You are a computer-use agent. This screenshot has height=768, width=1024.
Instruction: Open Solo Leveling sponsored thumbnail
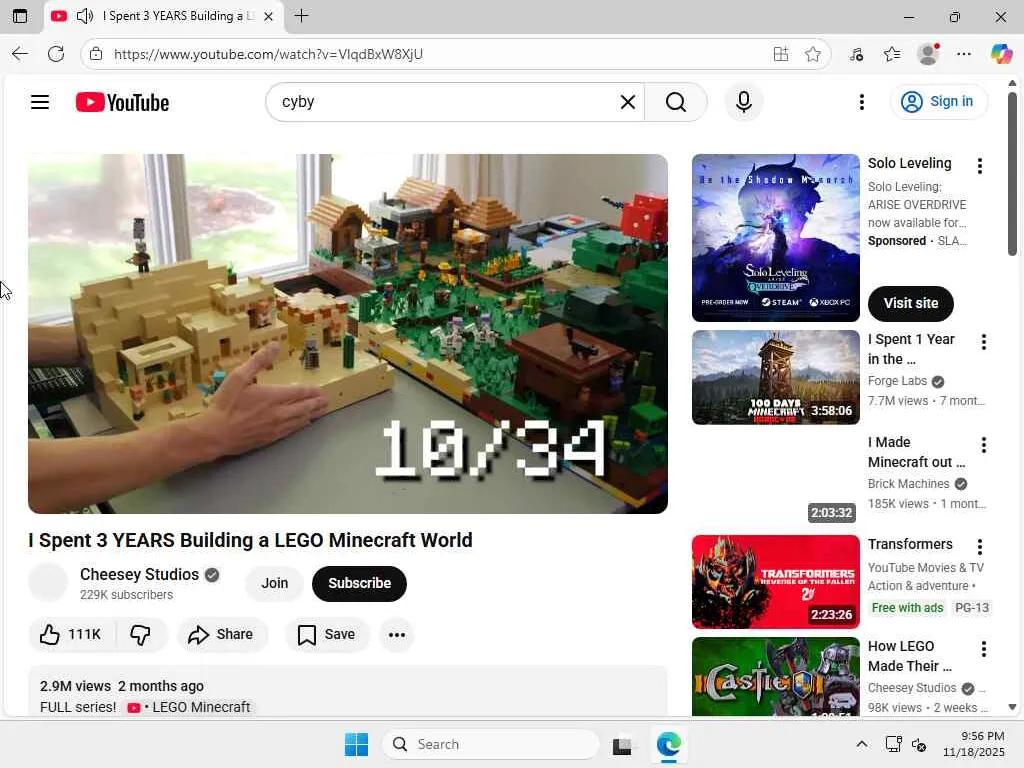pos(776,238)
